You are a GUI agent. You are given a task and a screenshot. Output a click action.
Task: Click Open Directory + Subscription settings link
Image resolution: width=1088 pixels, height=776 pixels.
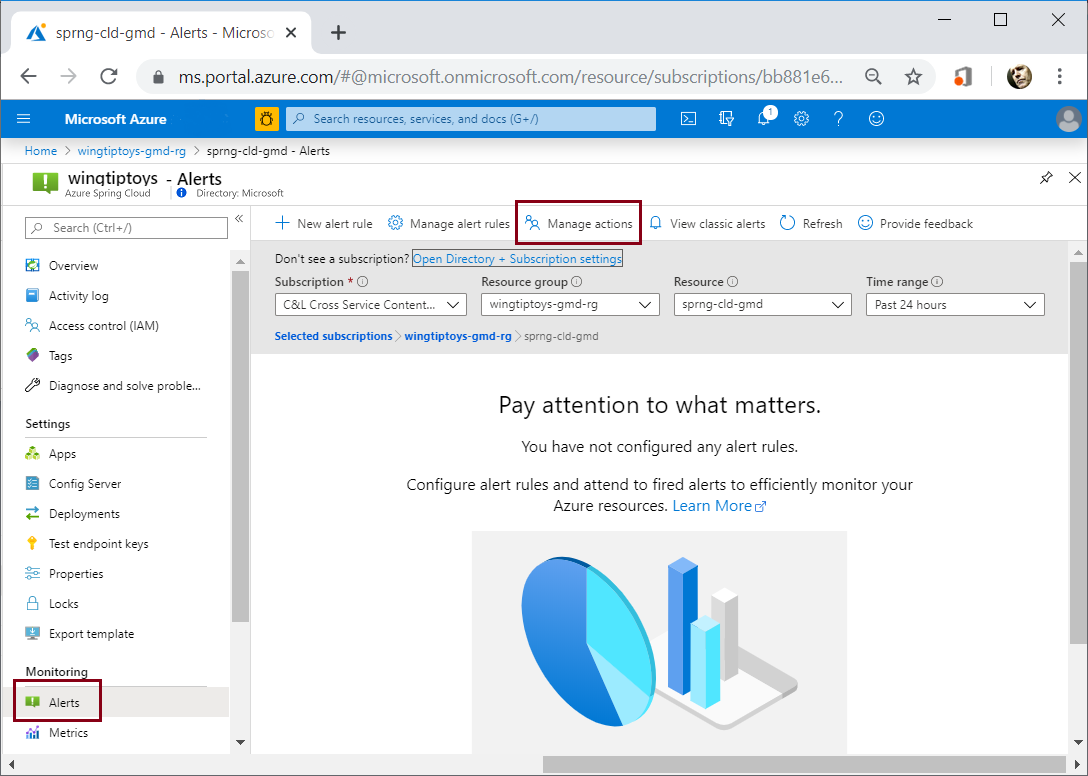pyautogui.click(x=518, y=259)
